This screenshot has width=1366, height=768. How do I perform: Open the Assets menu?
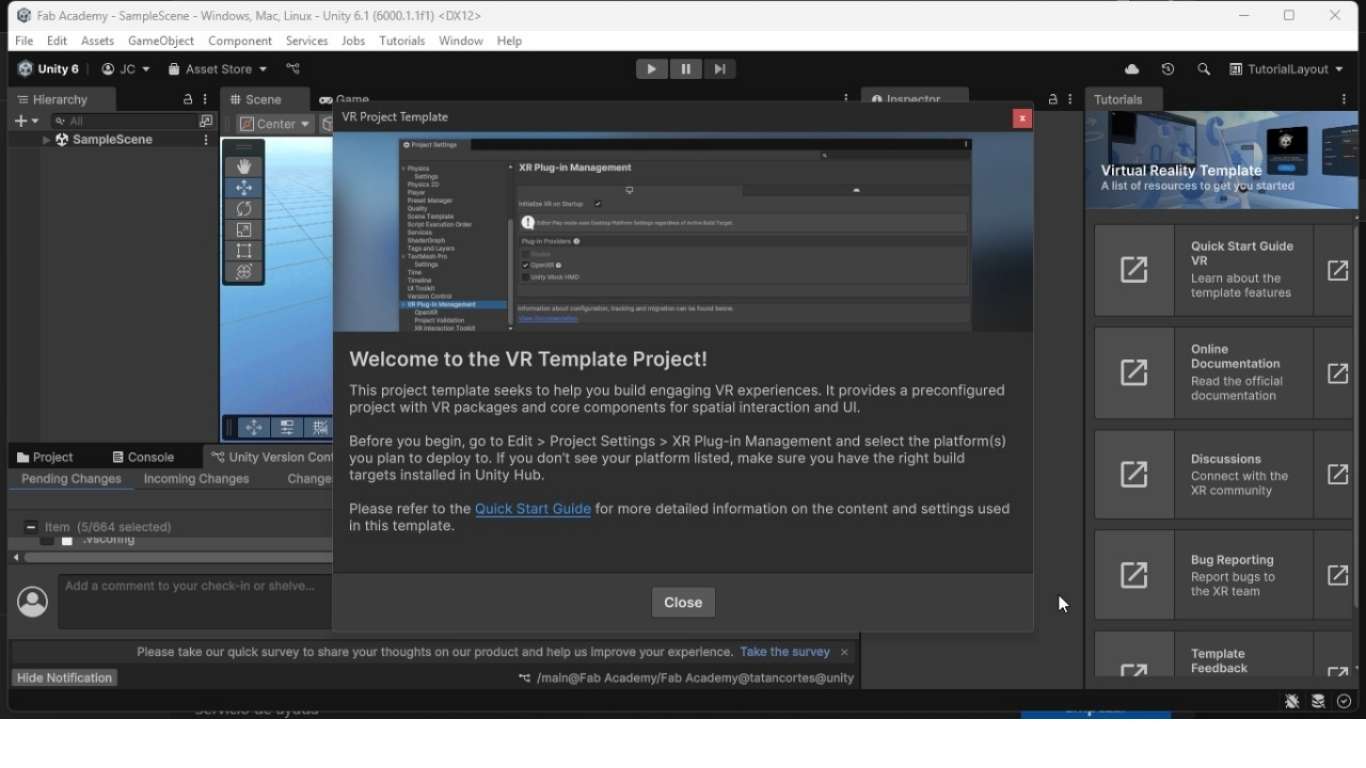(98, 41)
